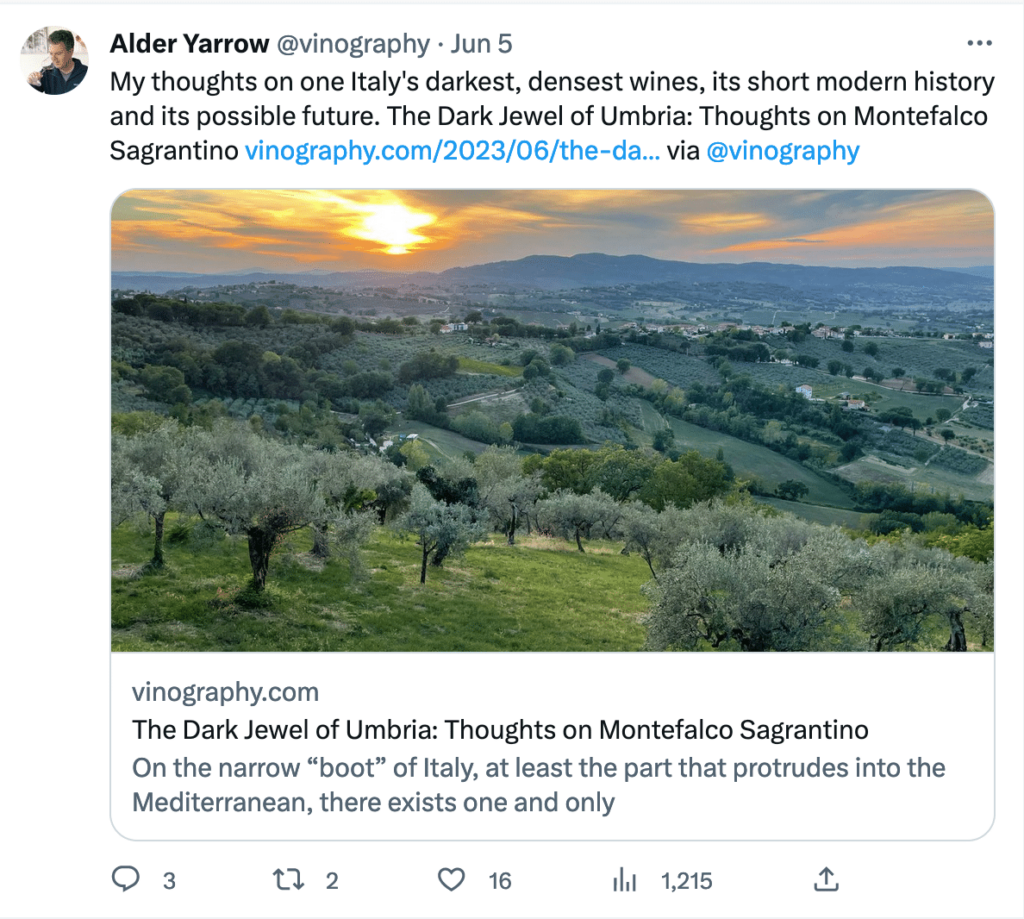1024x919 pixels.
Task: Click the like count of 16
Action: (x=500, y=881)
